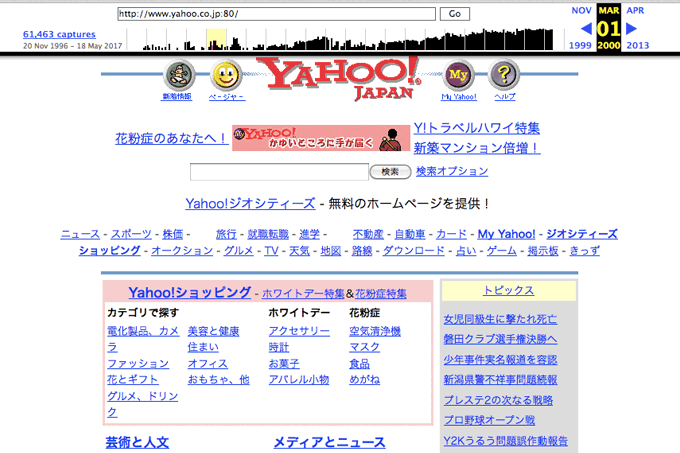Open the 61,463 captures link
Screen dimensions: 680x453
coord(59,34)
